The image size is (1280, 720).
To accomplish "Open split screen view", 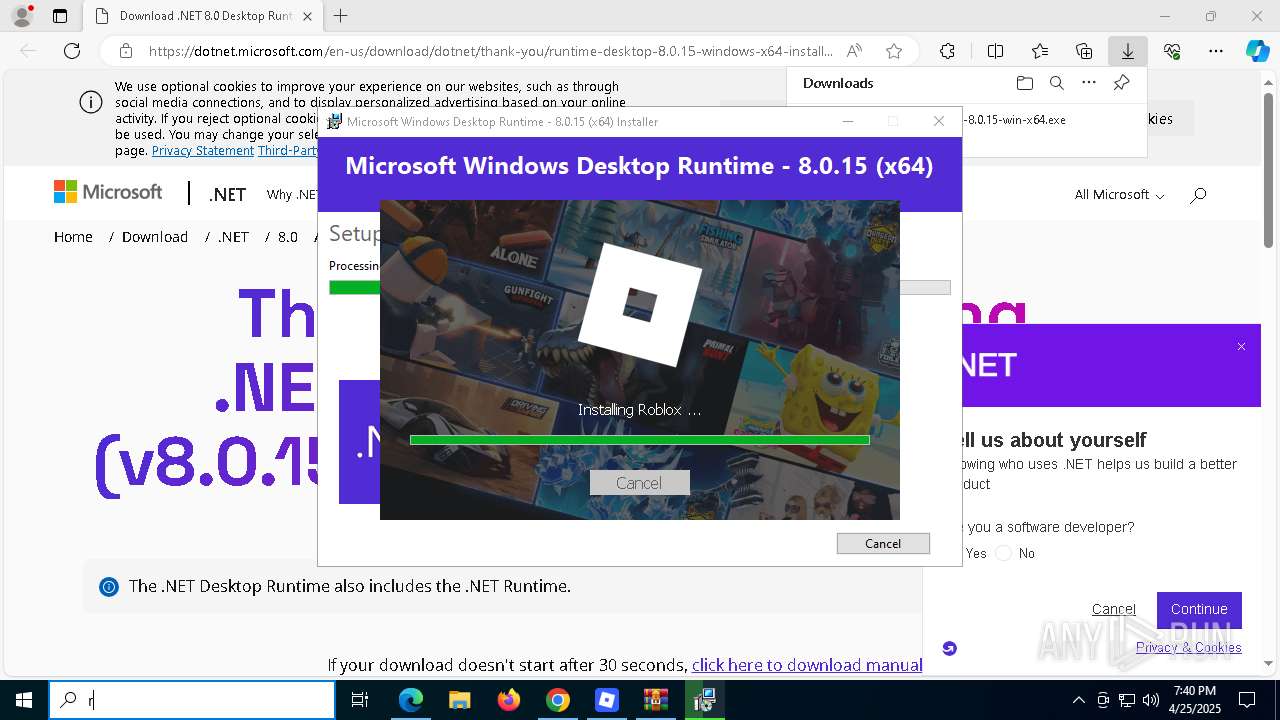I will pos(995,51).
